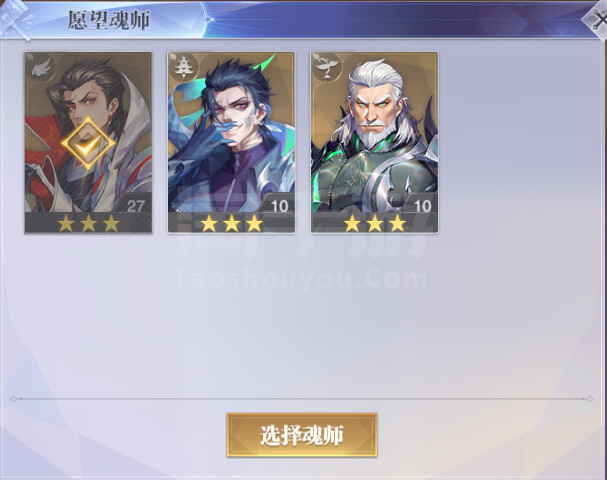The height and width of the screenshot is (480, 607).
Task: Click the three-star rating of second card
Action: pyautogui.click(x=231, y=223)
